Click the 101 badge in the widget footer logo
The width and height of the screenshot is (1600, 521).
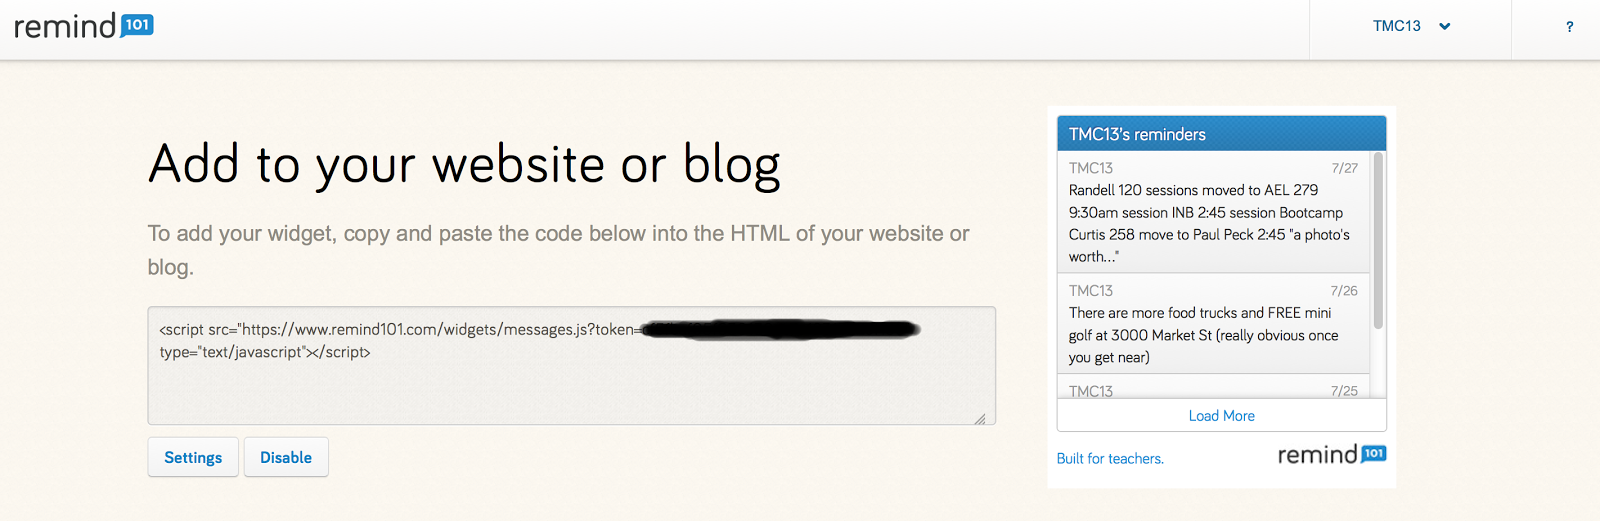[x=1374, y=454]
